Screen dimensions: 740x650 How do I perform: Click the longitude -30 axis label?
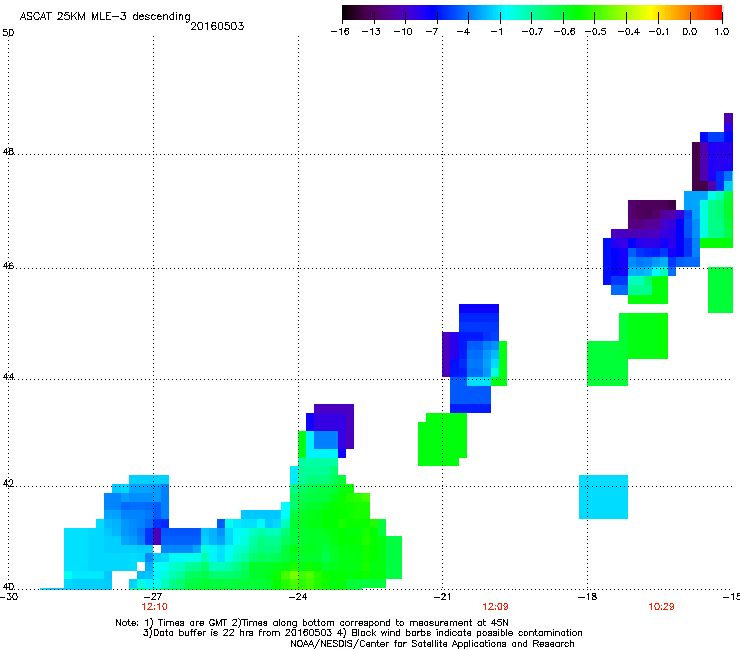9,597
